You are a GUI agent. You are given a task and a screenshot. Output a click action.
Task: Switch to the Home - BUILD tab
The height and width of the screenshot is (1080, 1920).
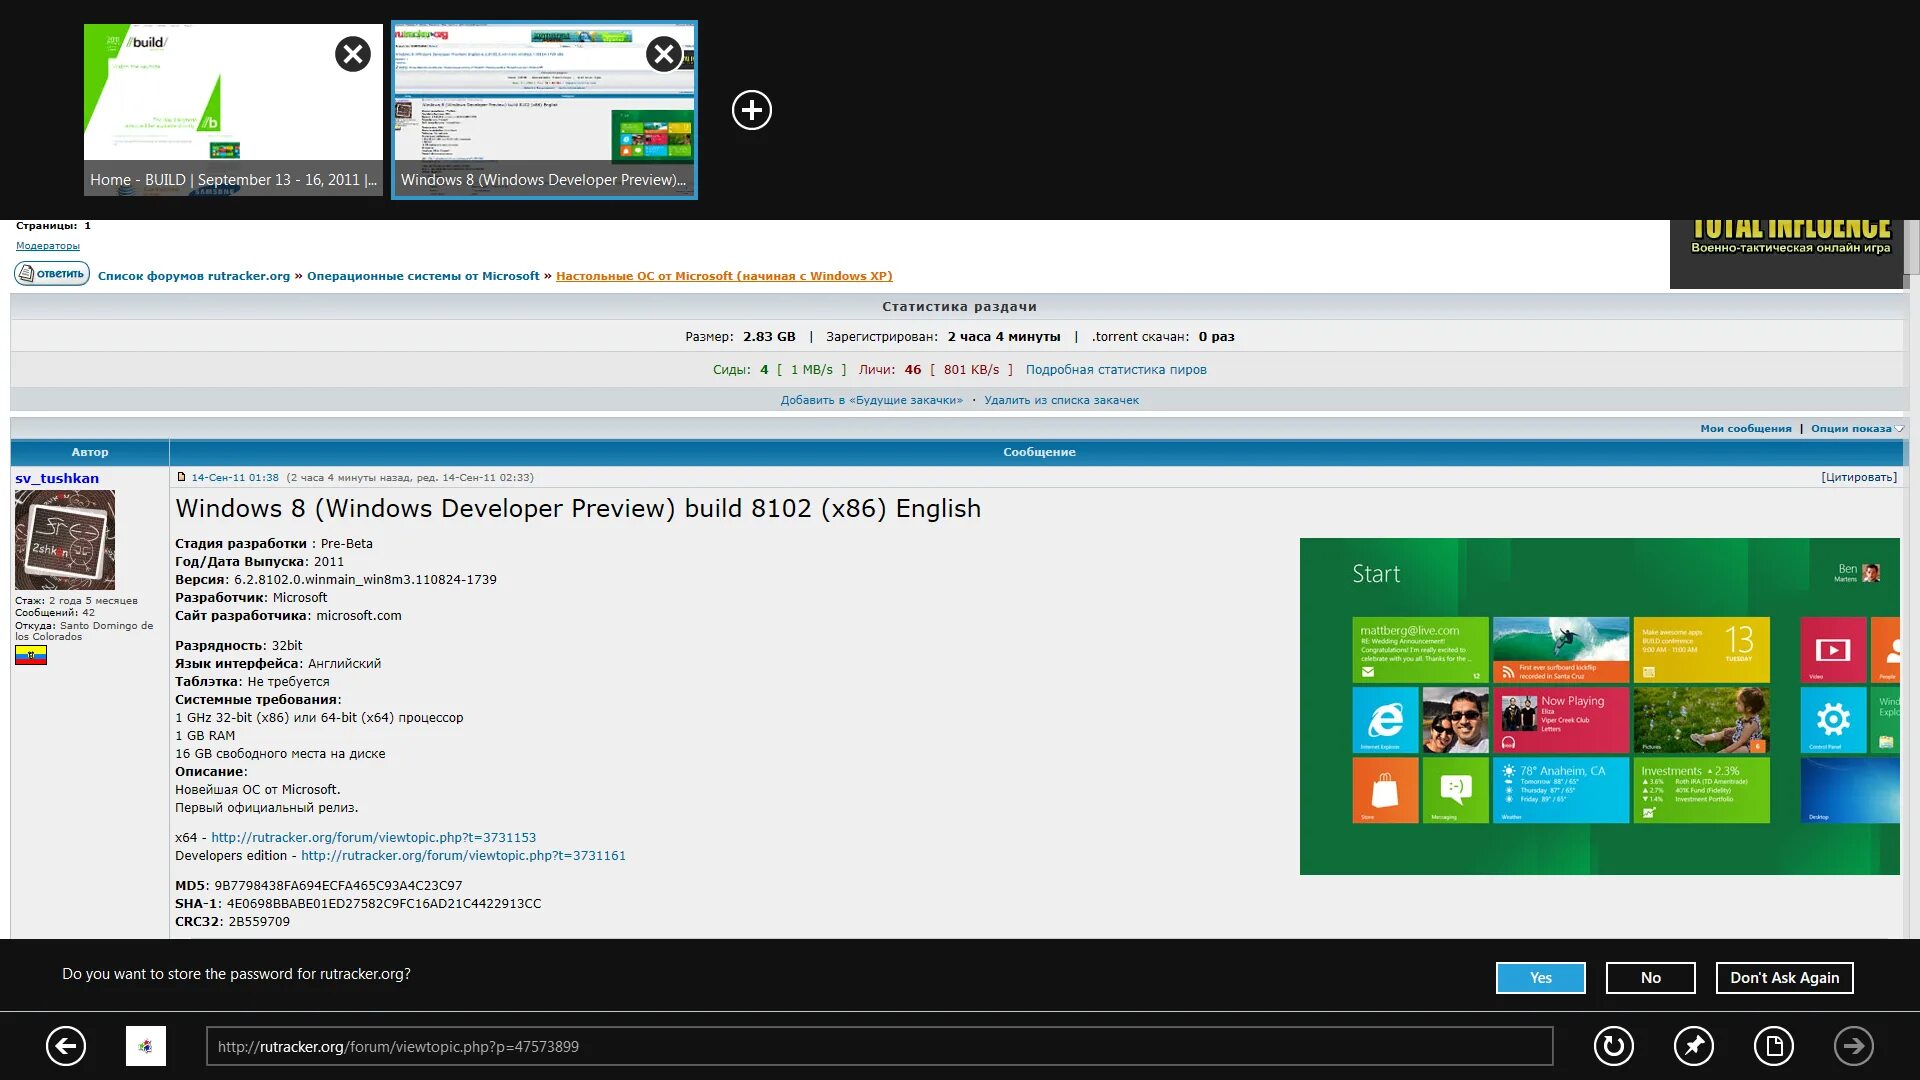click(x=233, y=109)
